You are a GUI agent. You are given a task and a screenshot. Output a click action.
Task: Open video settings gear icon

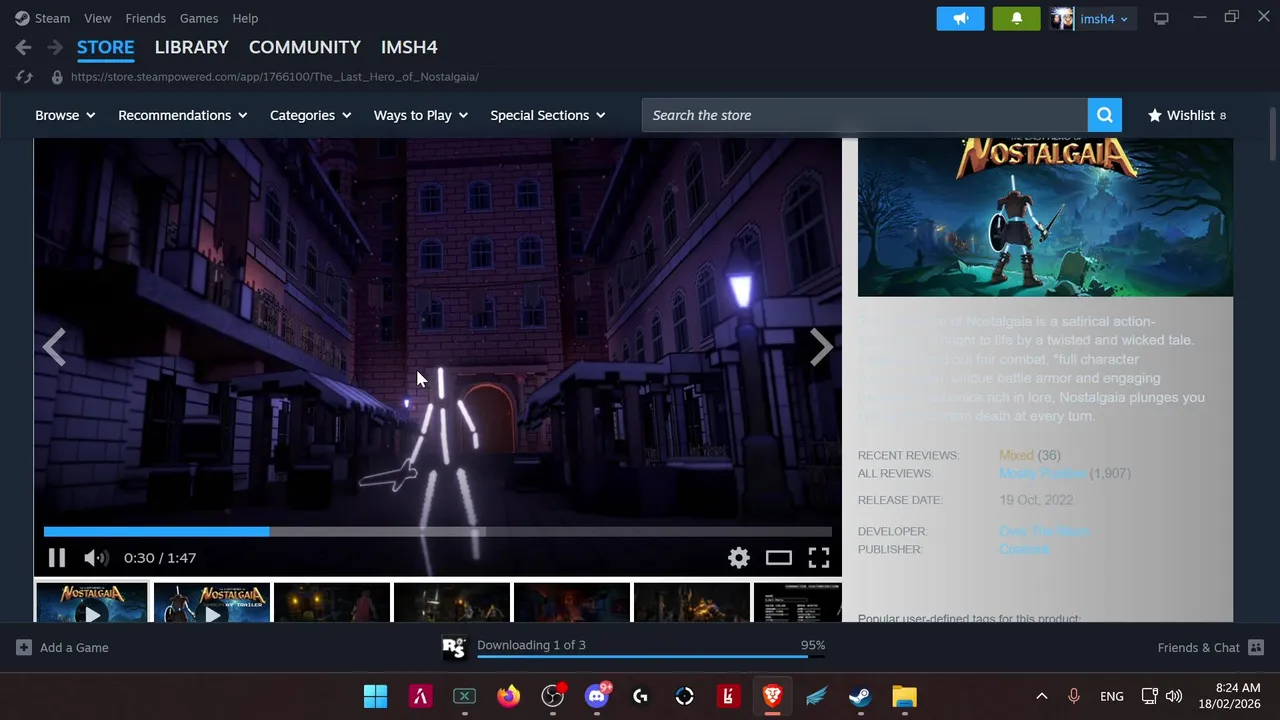pyautogui.click(x=739, y=558)
